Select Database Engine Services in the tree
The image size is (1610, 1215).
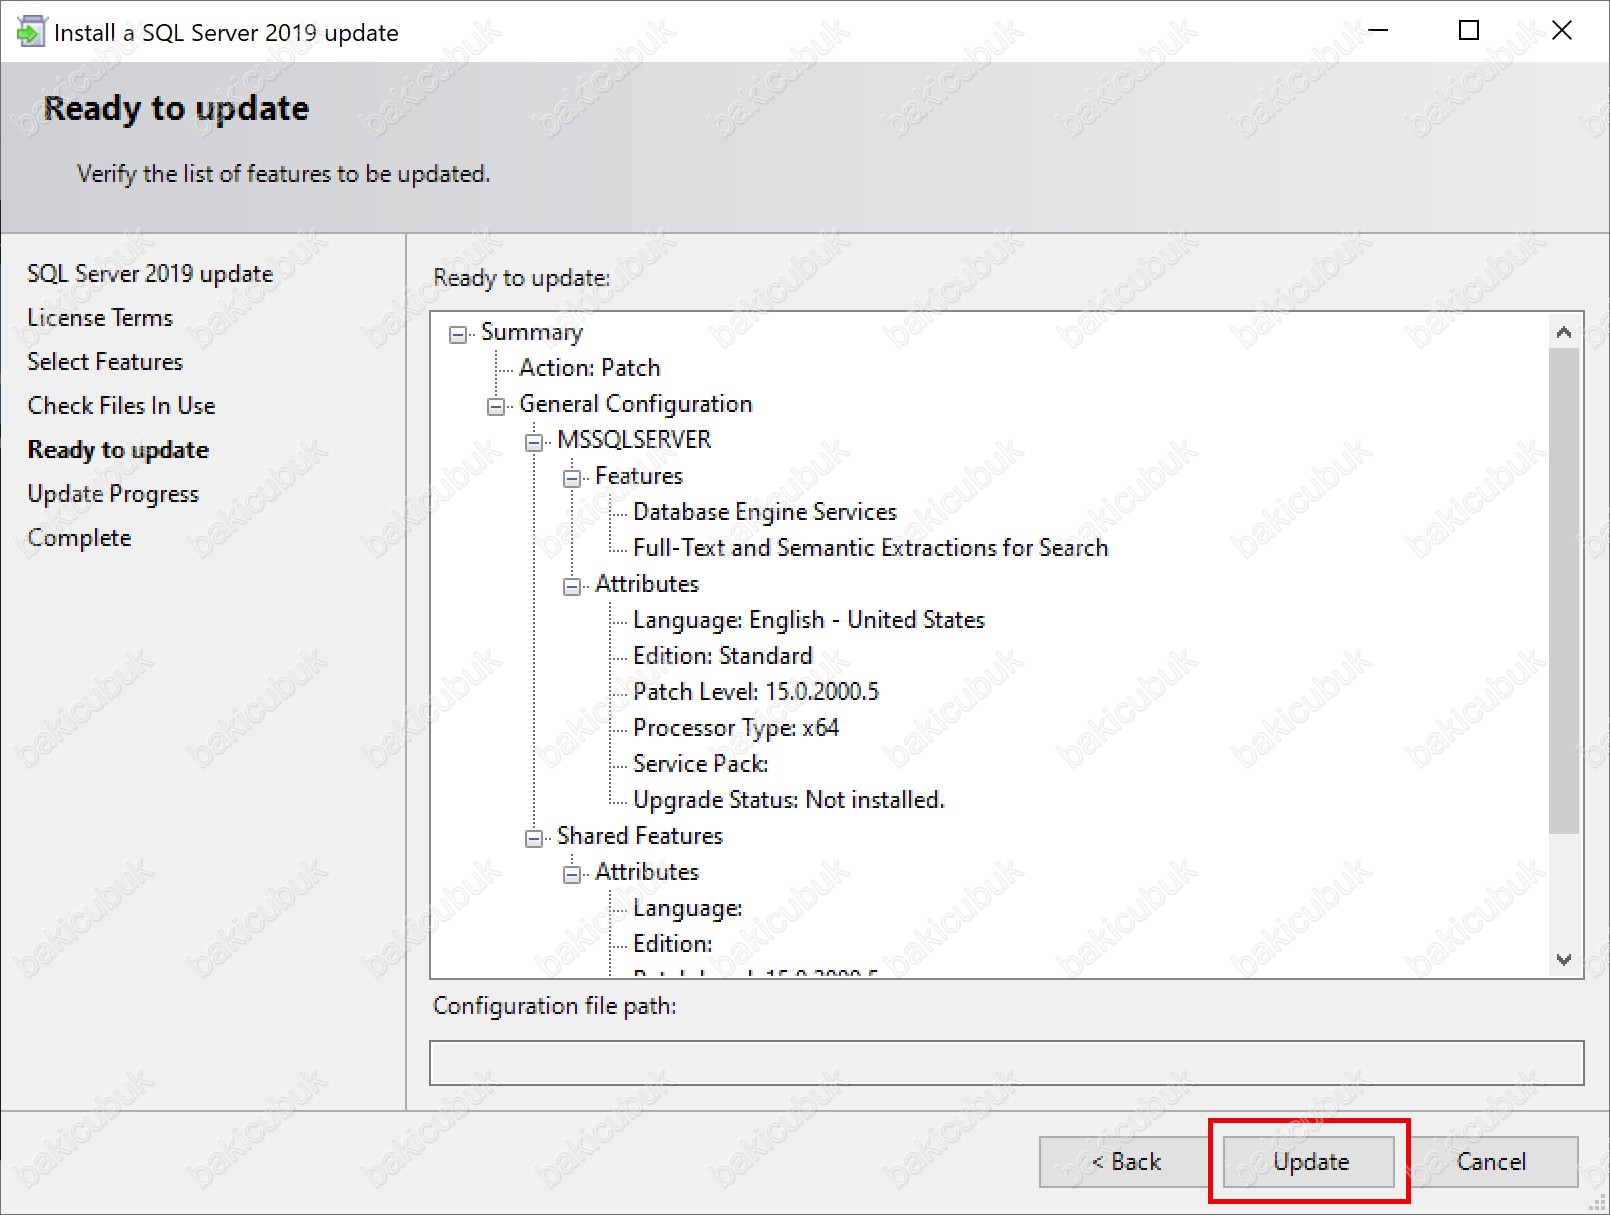tap(765, 512)
